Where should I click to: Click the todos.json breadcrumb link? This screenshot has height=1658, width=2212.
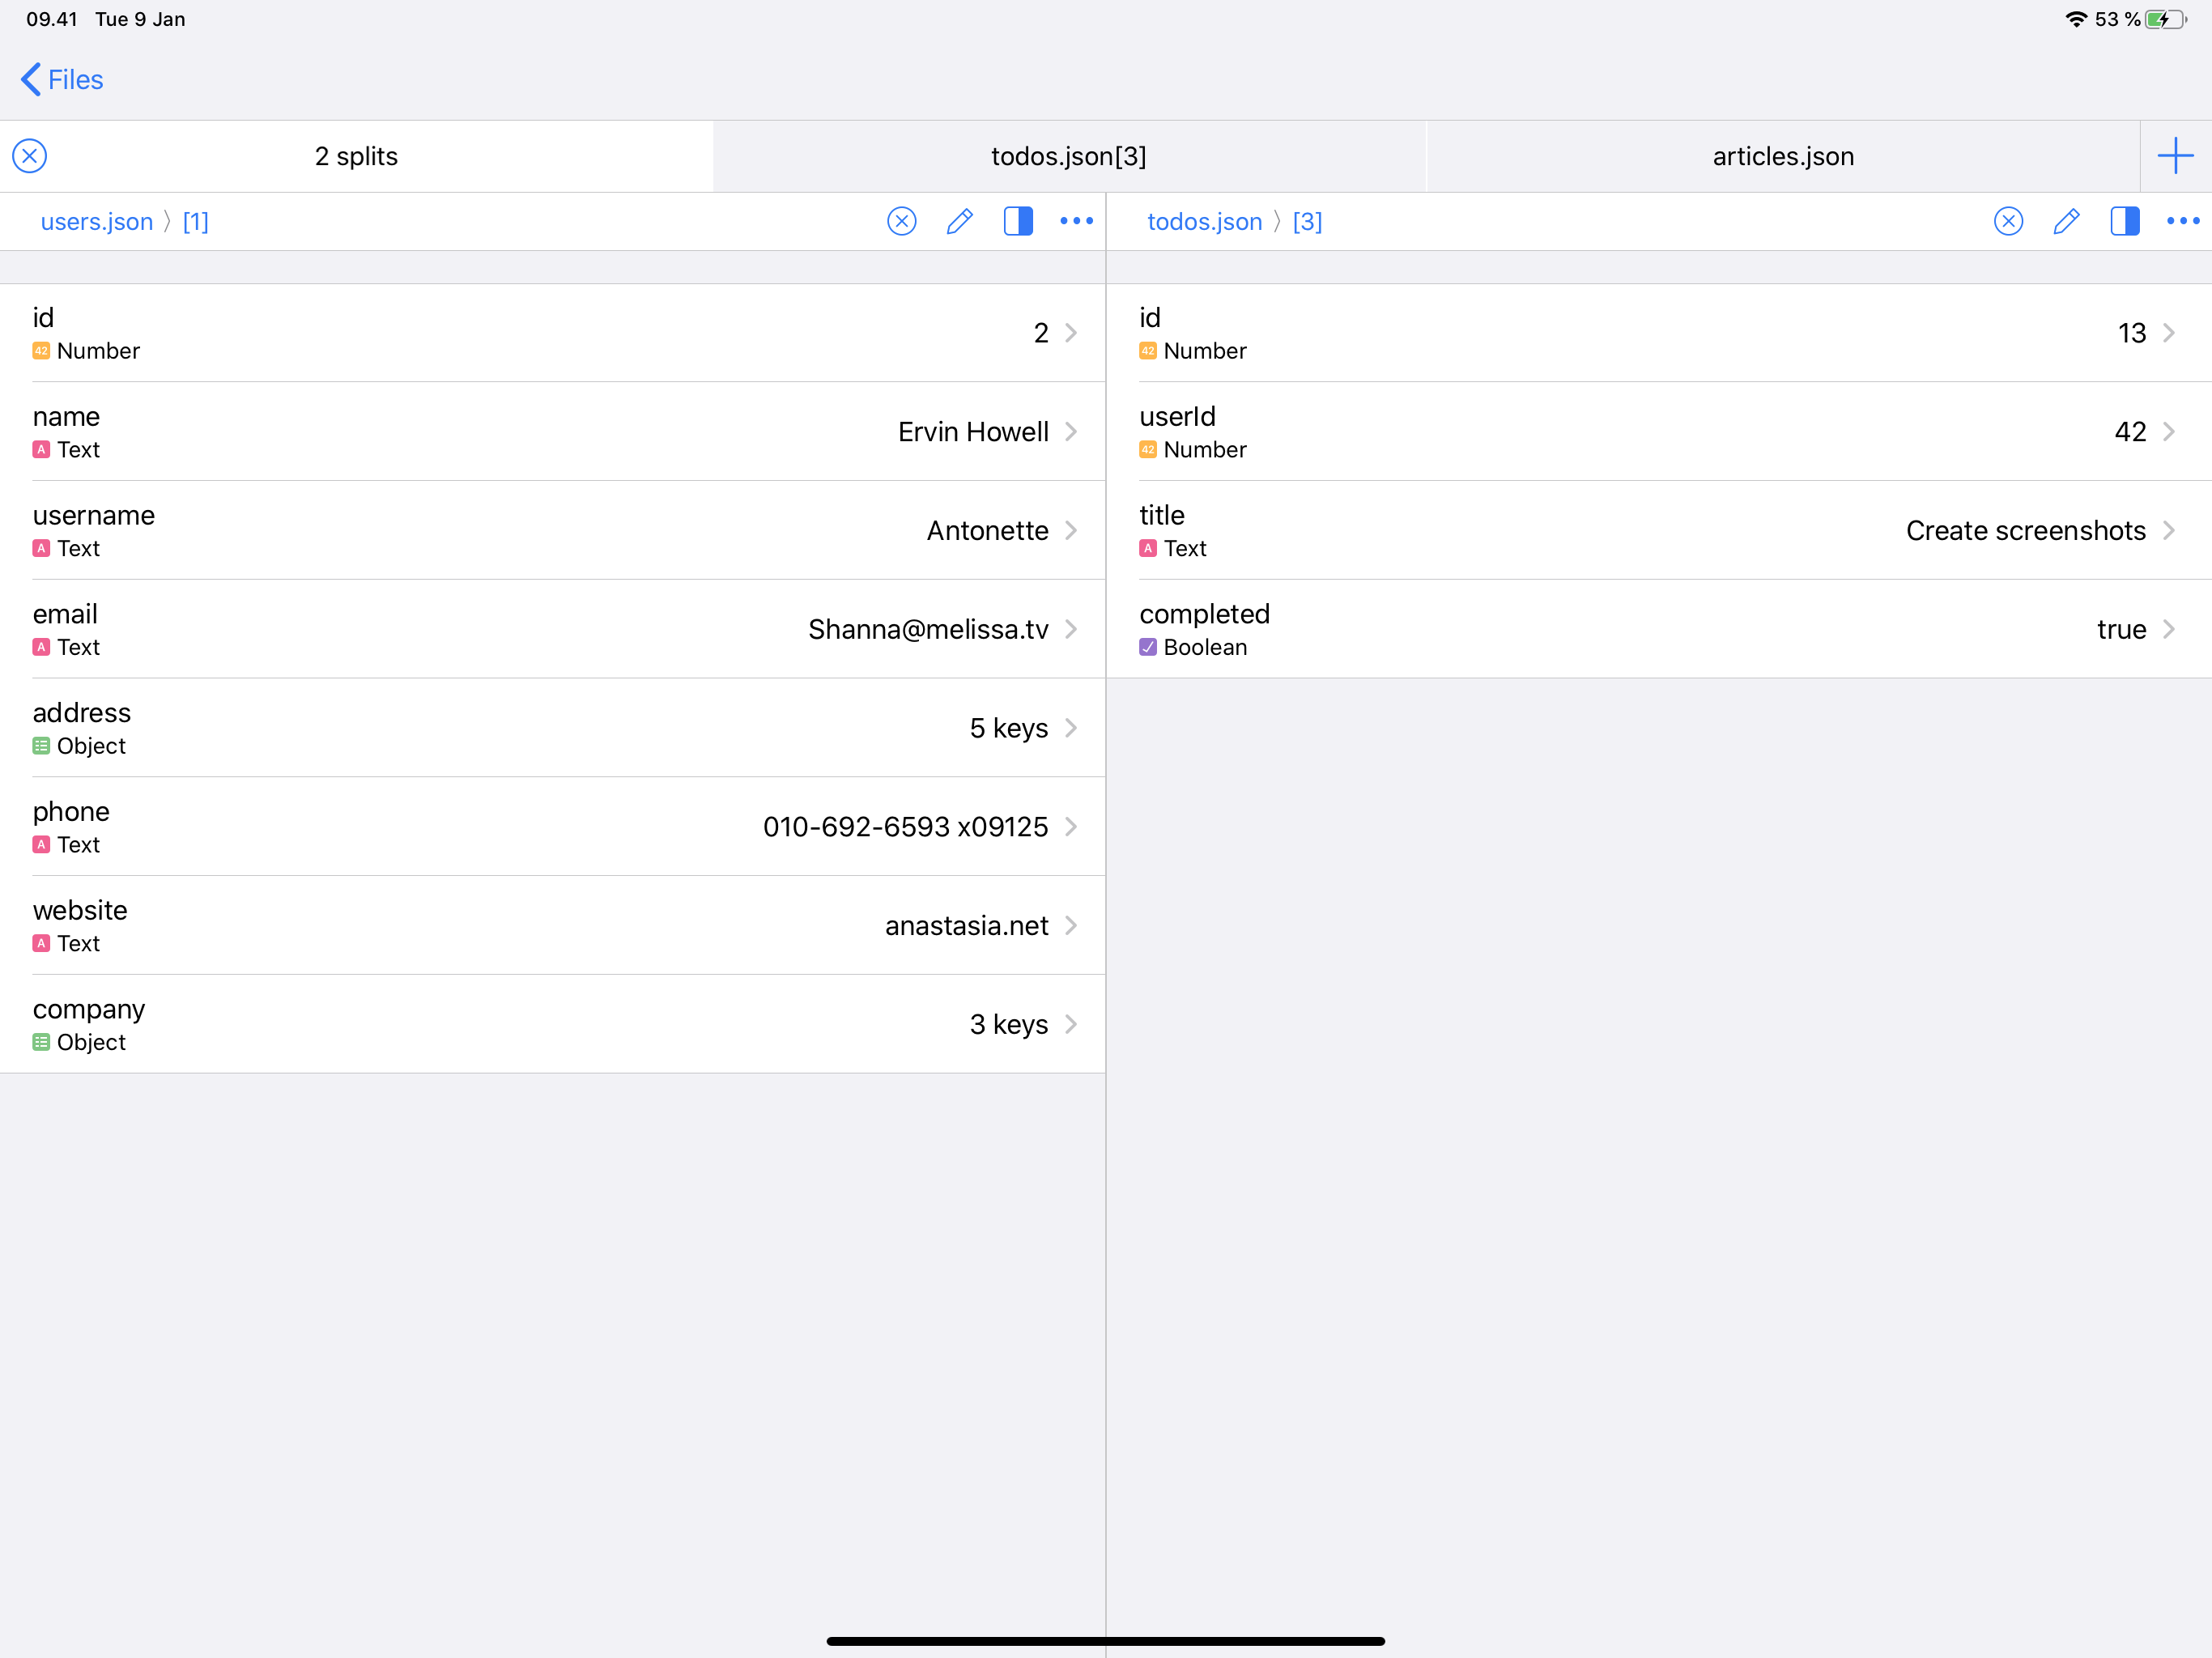pos(1204,222)
